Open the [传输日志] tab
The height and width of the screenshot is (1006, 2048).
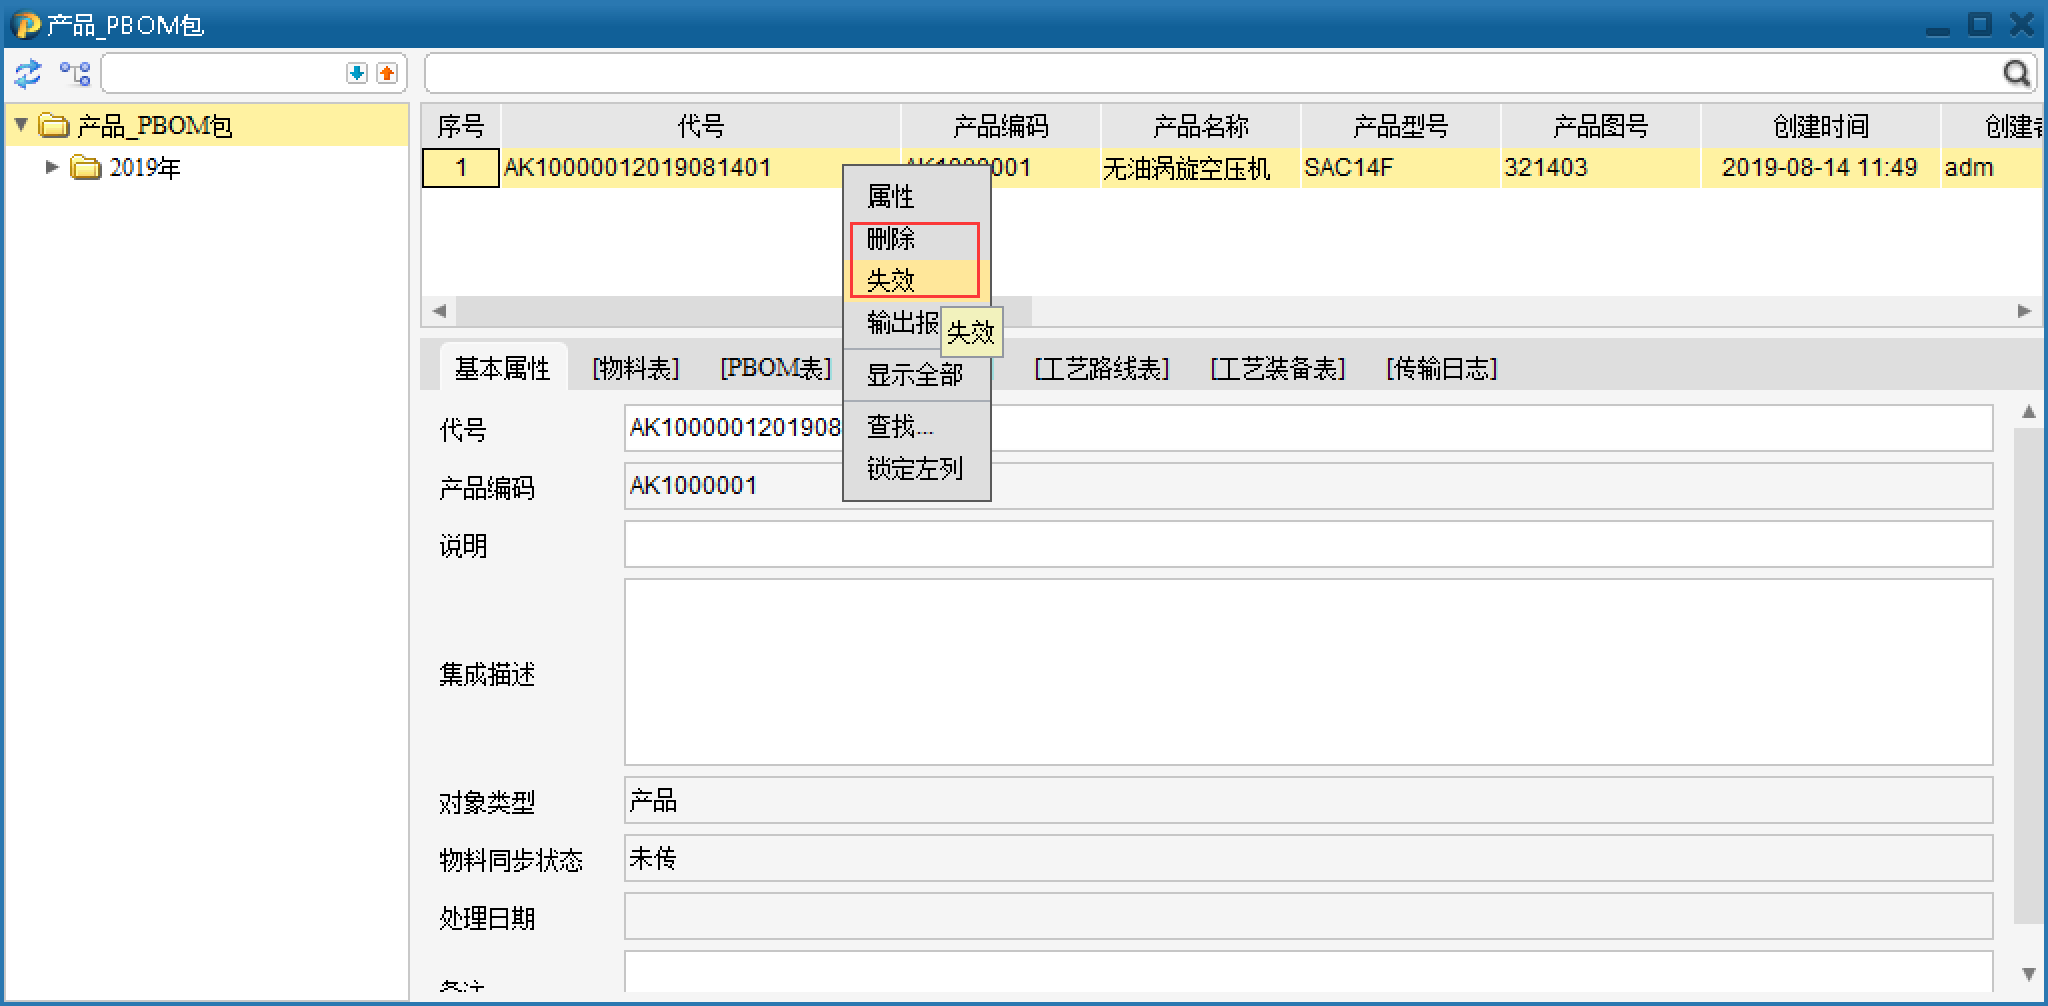pos(1442,369)
